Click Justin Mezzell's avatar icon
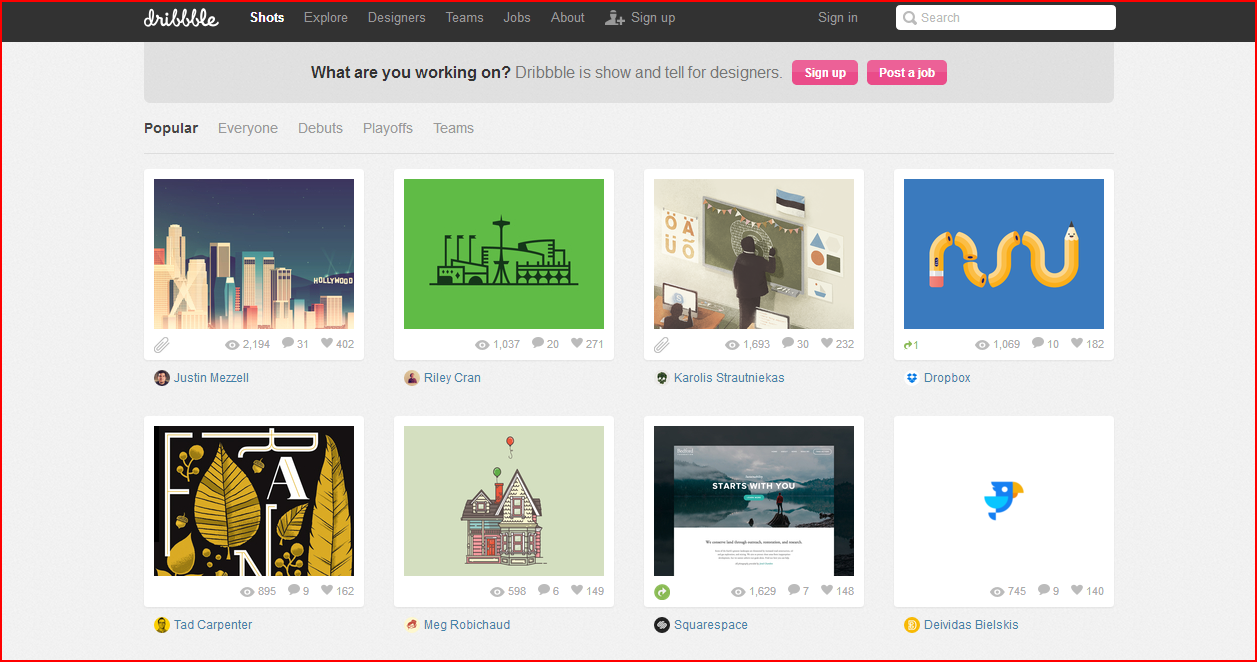 (x=162, y=378)
